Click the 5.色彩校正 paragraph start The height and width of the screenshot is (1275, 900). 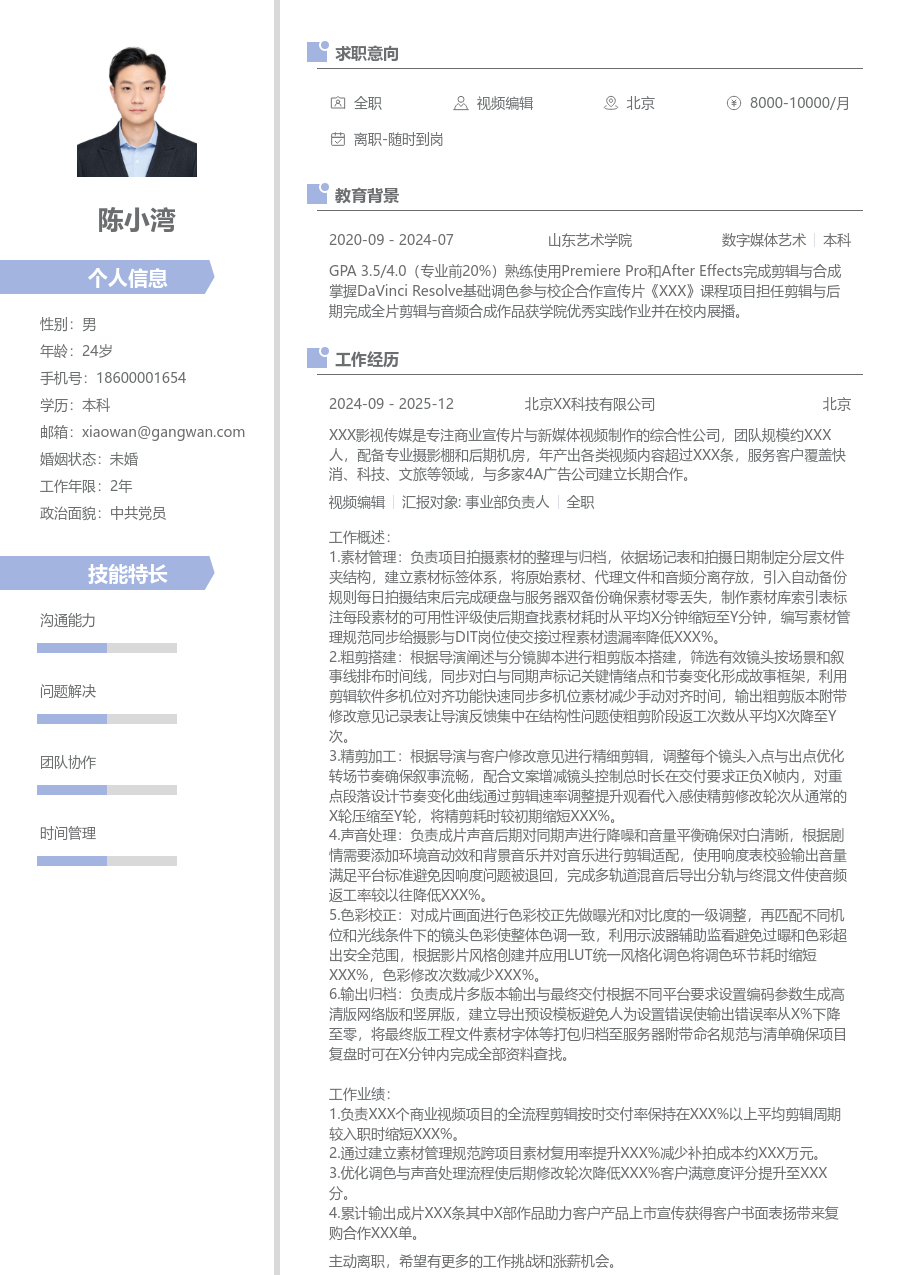[364, 915]
